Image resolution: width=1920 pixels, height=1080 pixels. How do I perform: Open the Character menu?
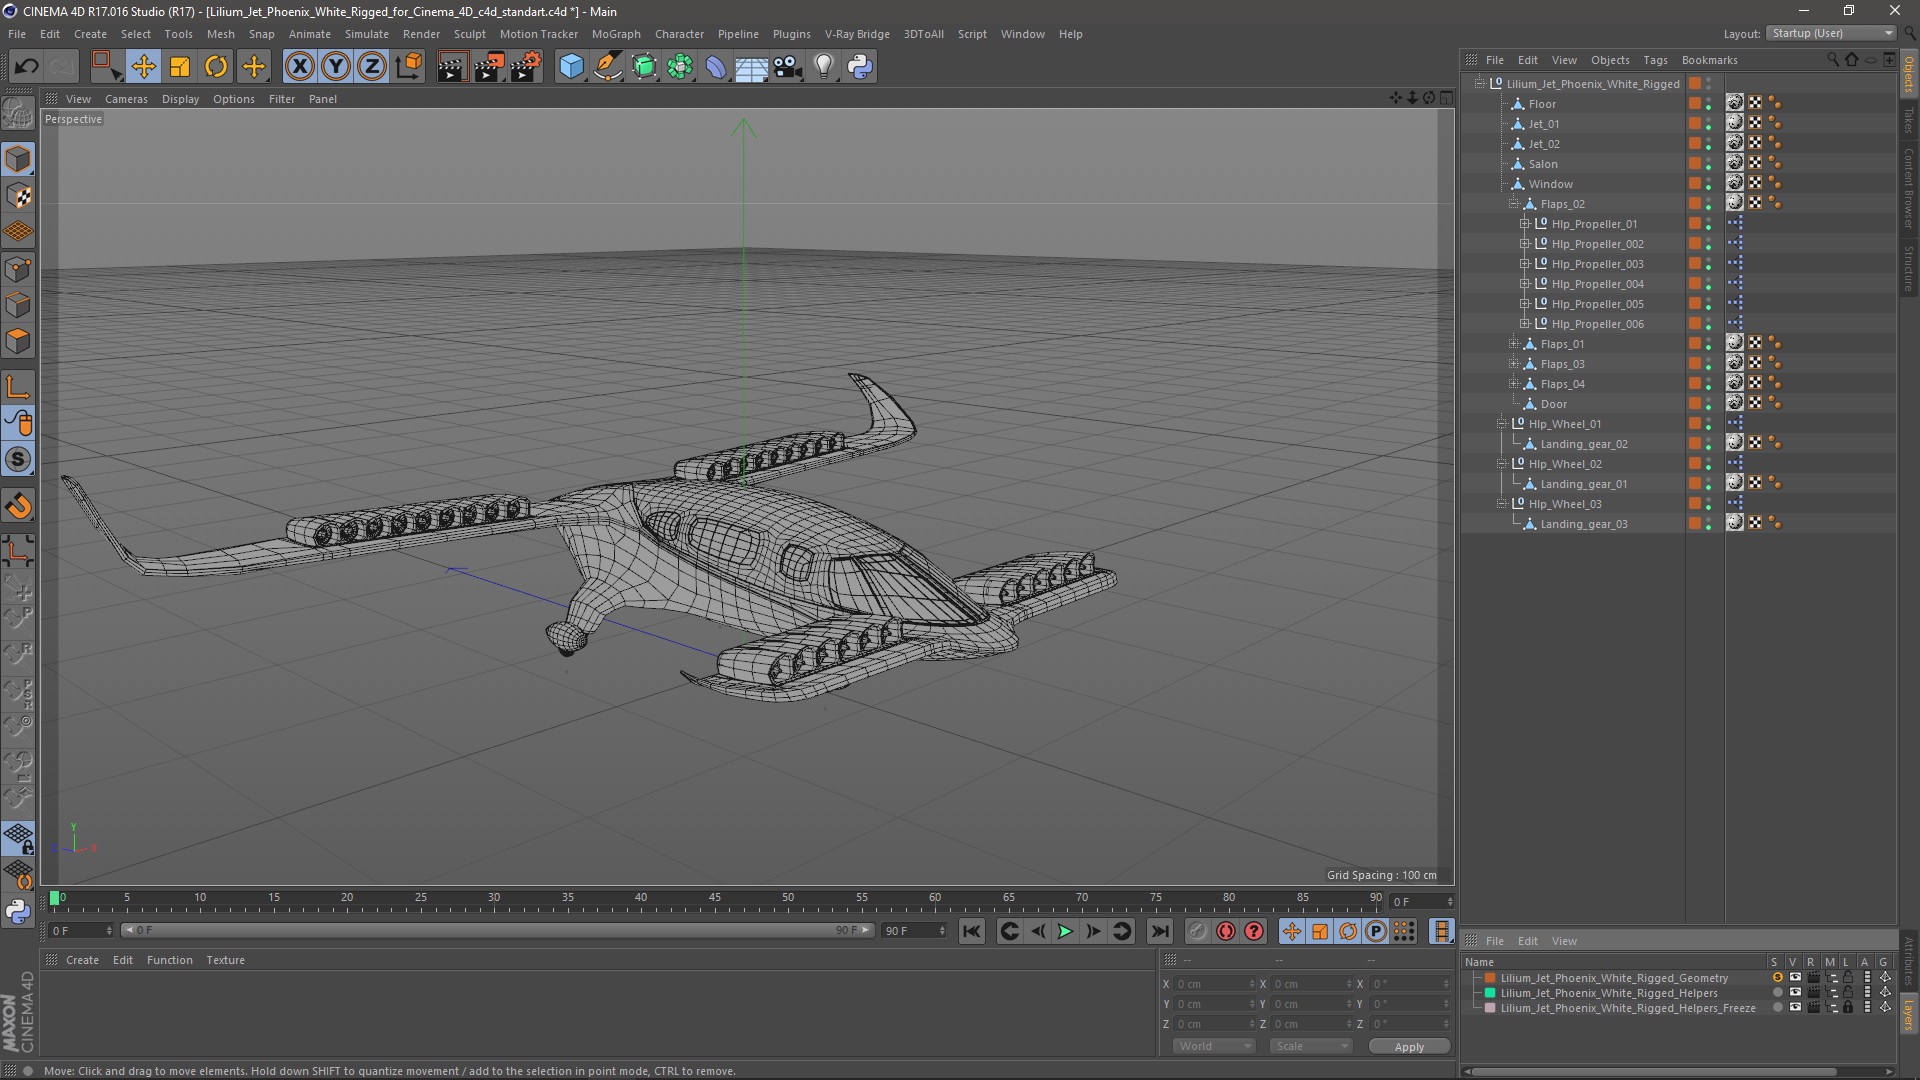click(x=679, y=34)
